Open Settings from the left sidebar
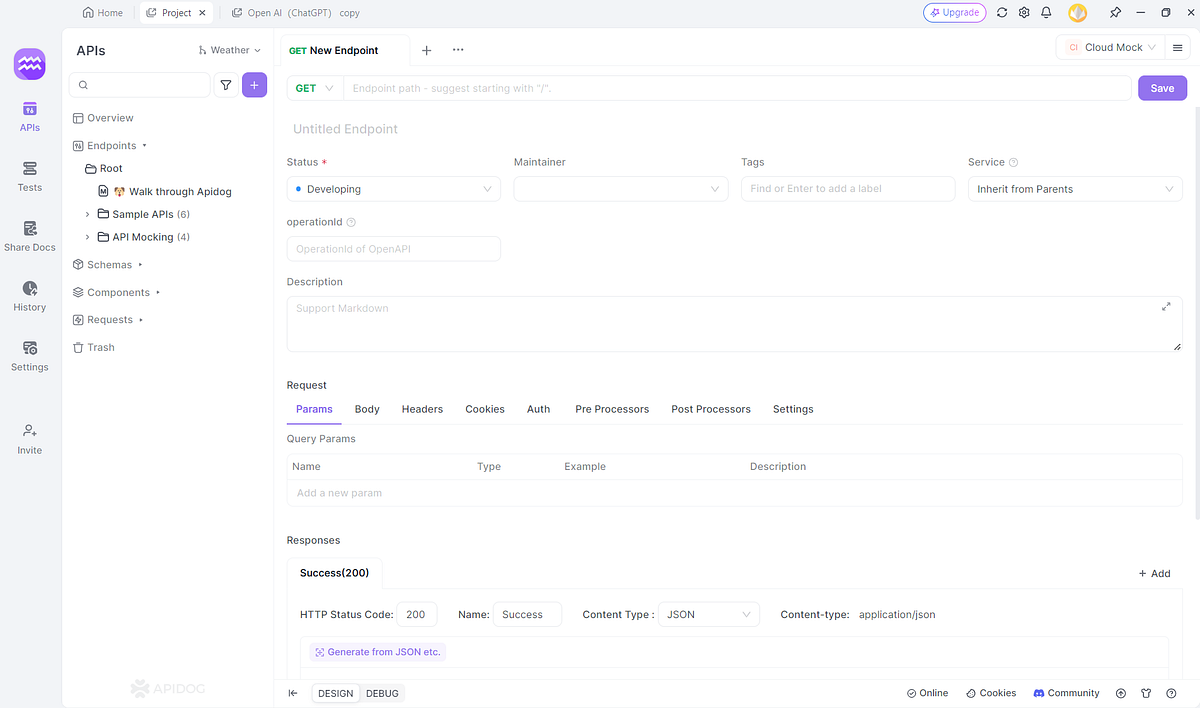1200x708 pixels. point(29,356)
